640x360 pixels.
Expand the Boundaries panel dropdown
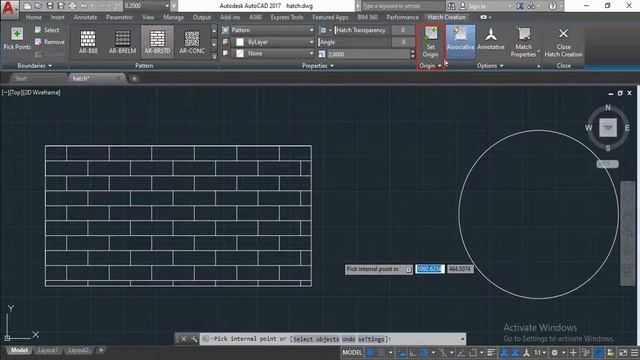pyautogui.click(x=34, y=66)
